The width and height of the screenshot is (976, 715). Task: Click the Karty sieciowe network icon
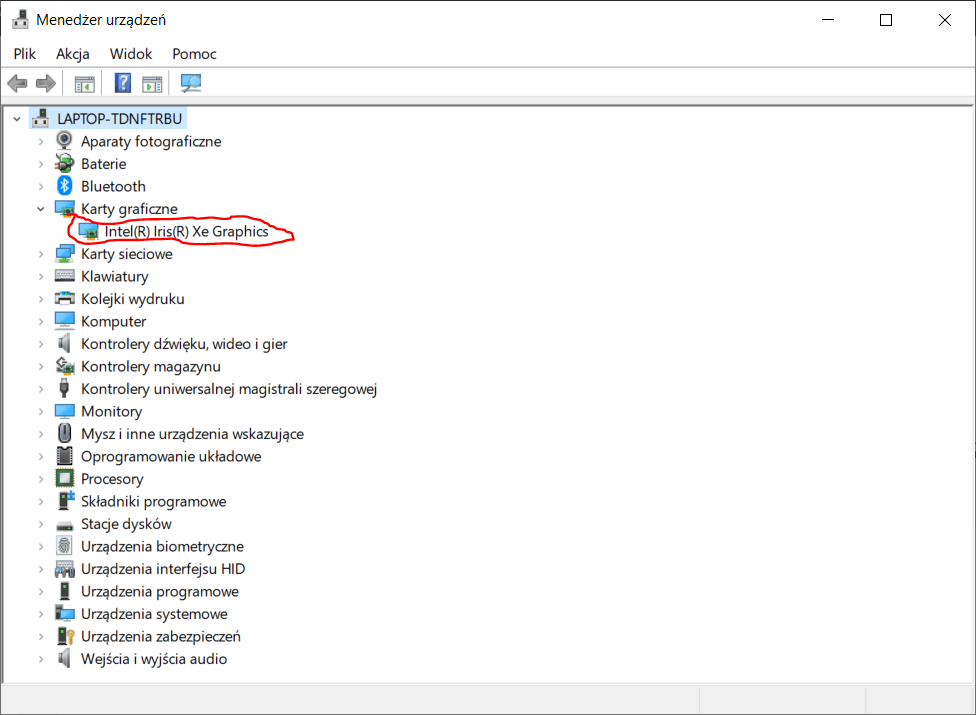65,253
